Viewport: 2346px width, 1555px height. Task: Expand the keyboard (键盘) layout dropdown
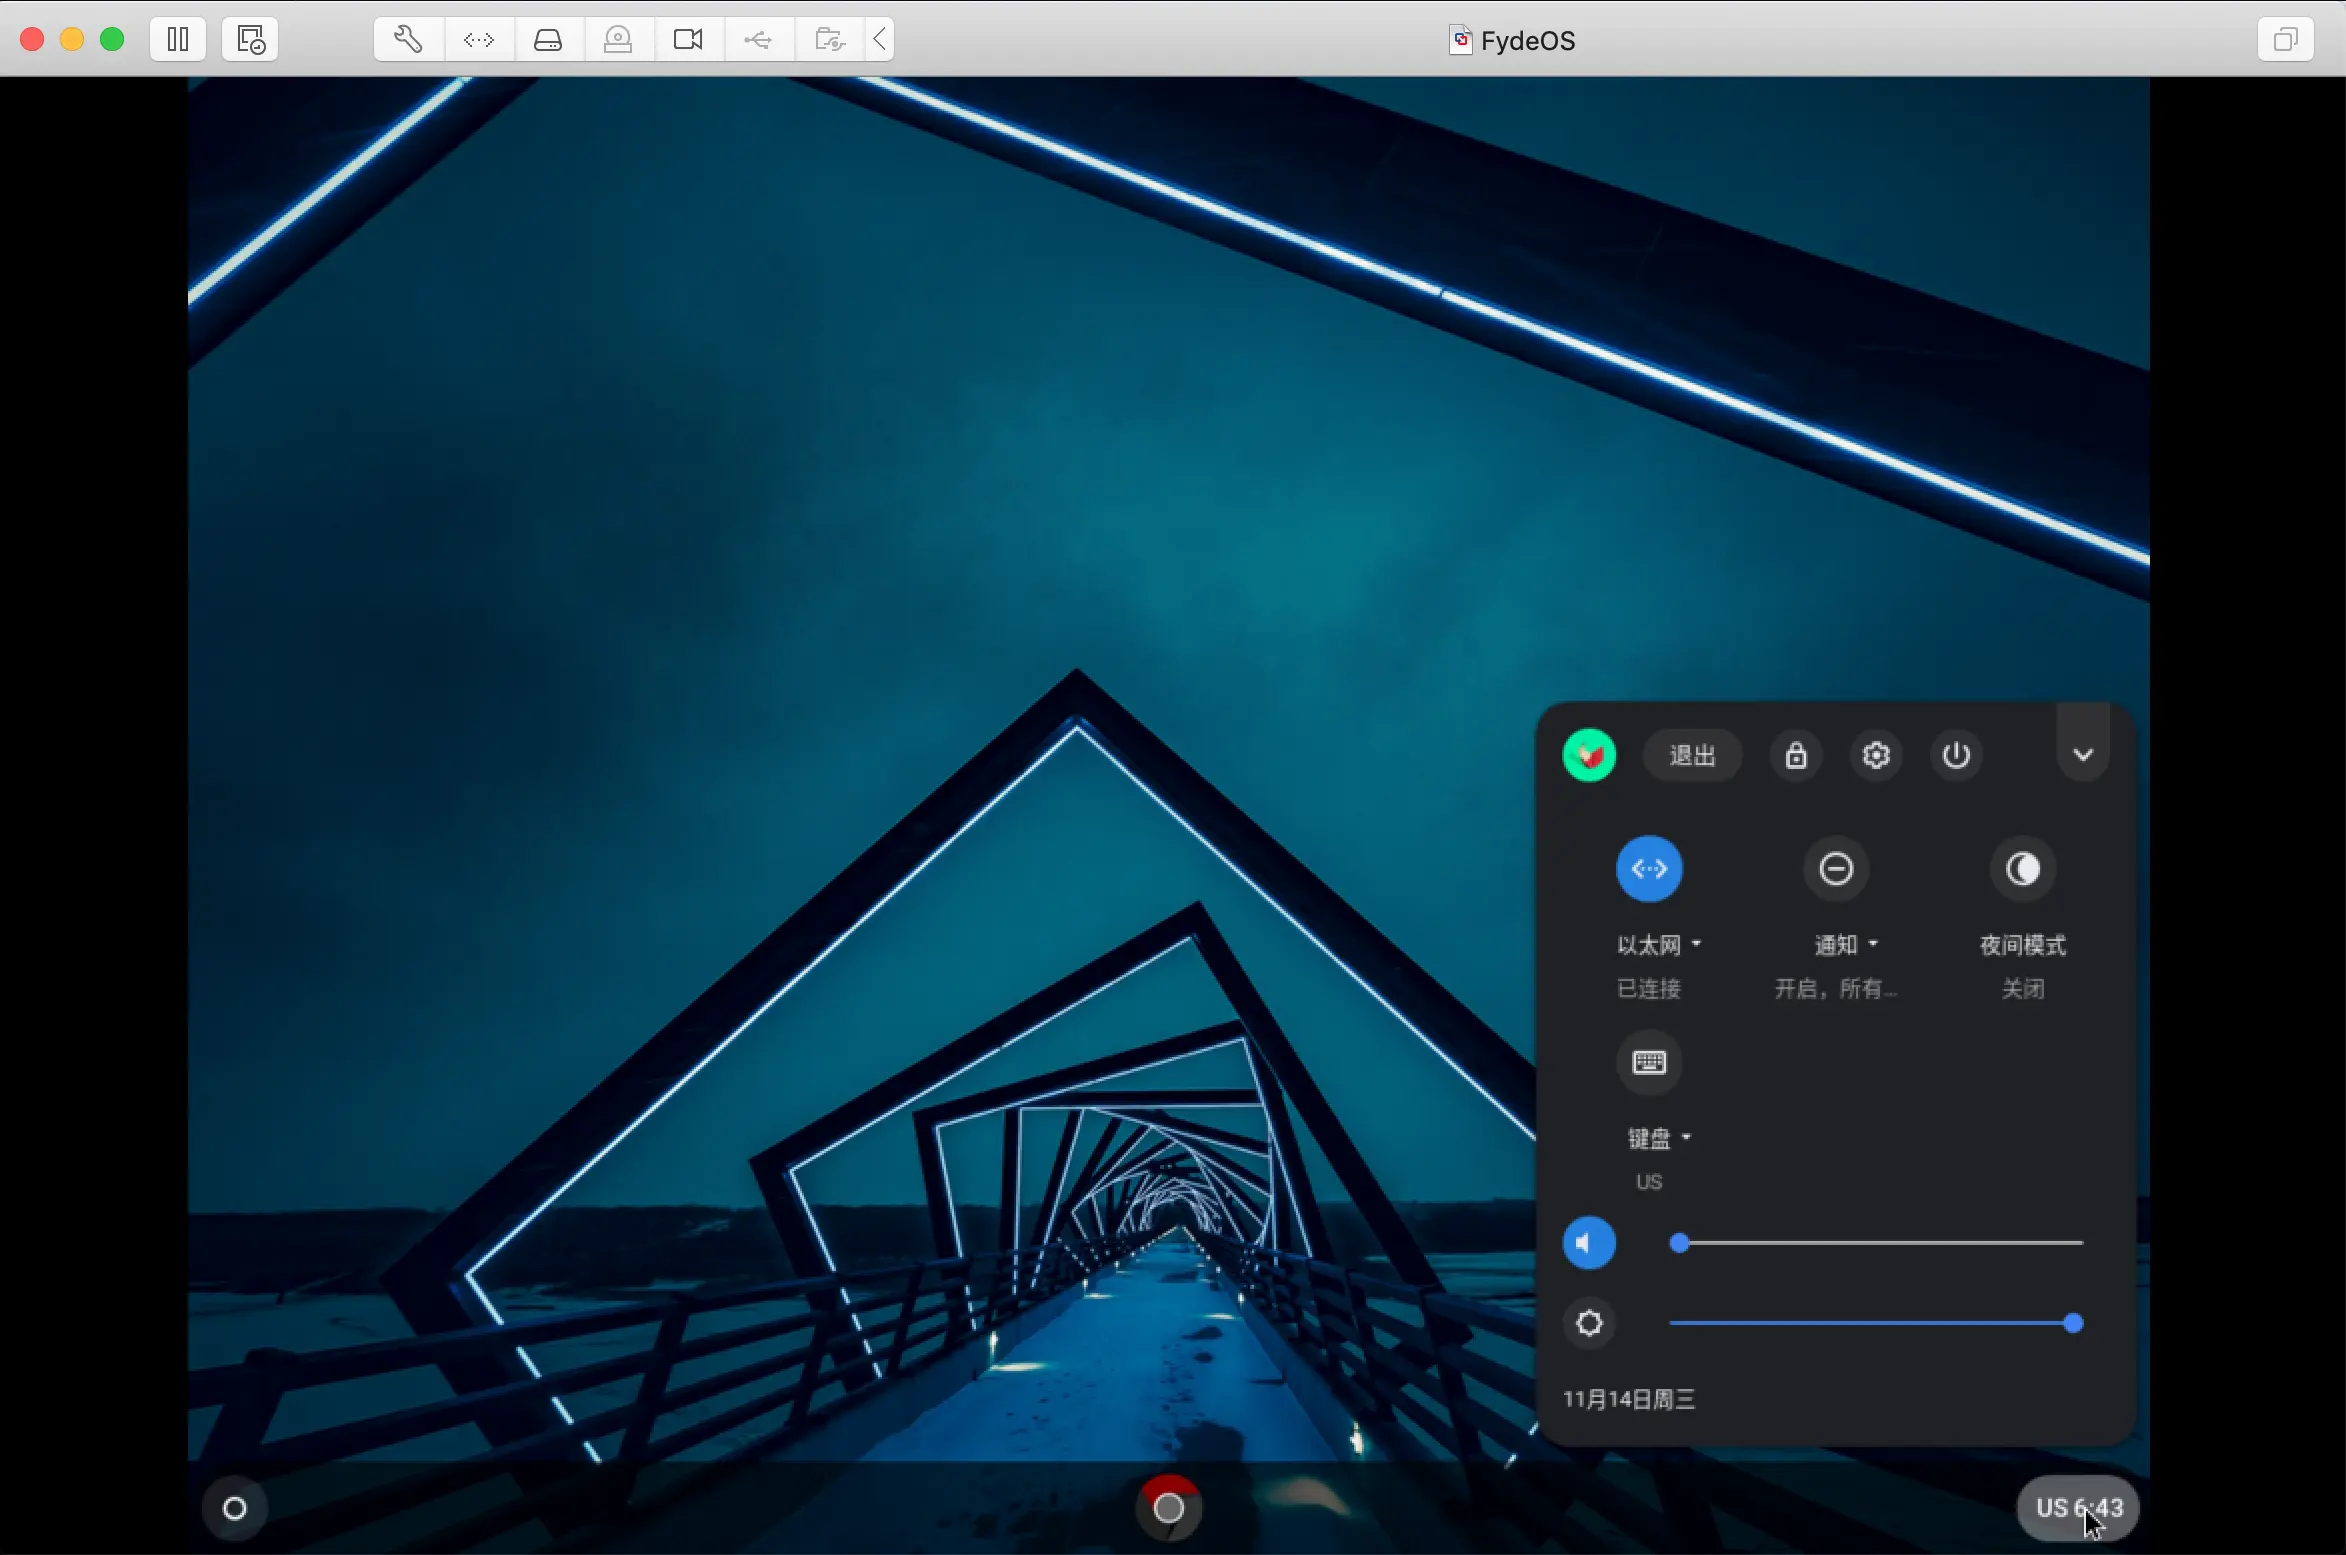coord(1688,1138)
